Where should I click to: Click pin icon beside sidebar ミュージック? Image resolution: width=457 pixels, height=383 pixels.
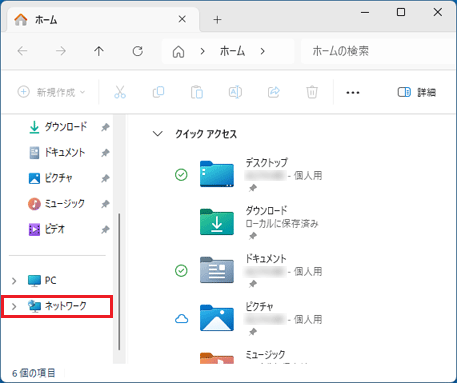coord(105,204)
